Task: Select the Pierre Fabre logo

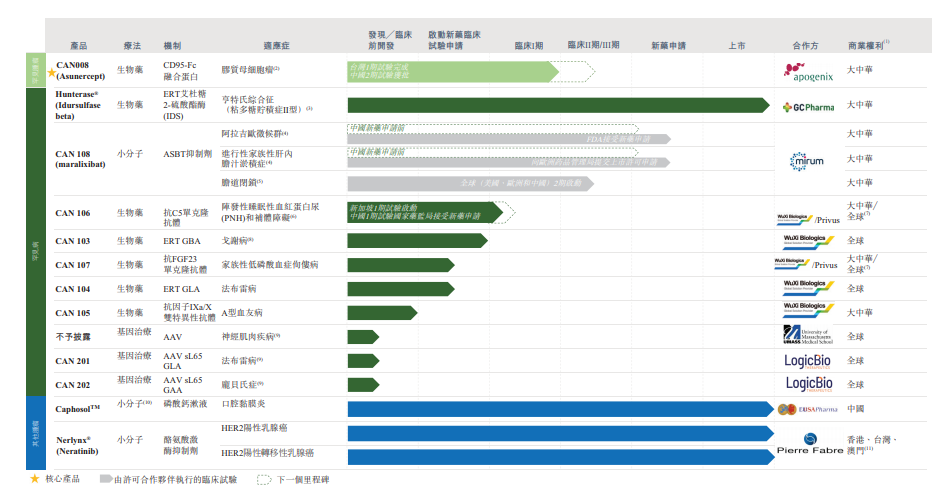Action: point(809,444)
